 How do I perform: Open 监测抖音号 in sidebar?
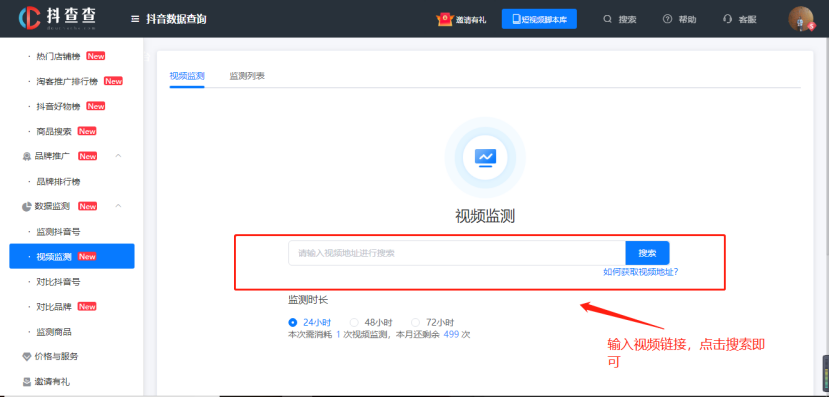coord(58,232)
